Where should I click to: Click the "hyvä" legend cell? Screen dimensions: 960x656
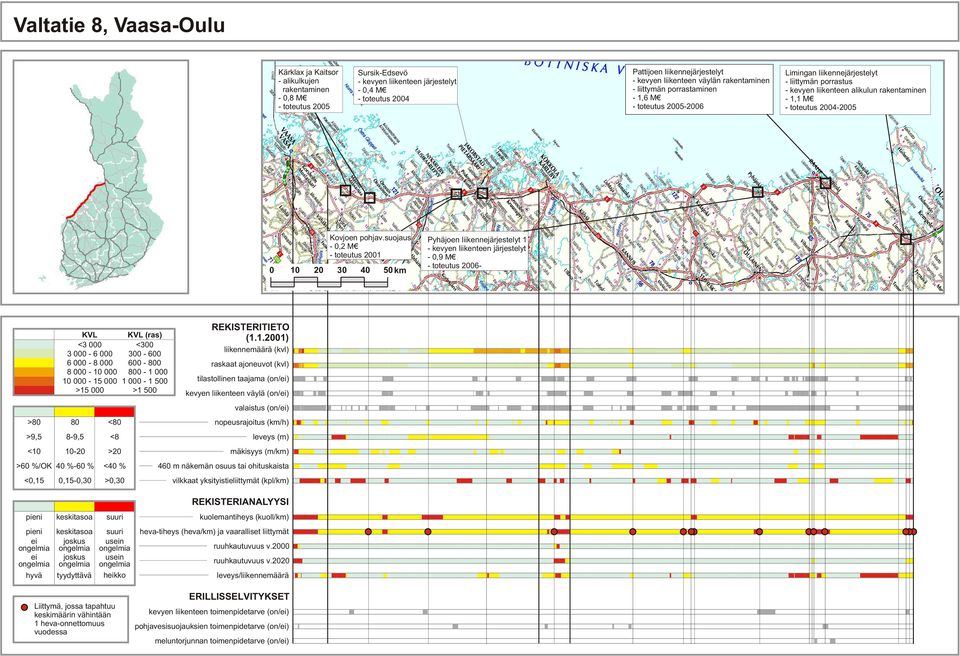coord(34,575)
